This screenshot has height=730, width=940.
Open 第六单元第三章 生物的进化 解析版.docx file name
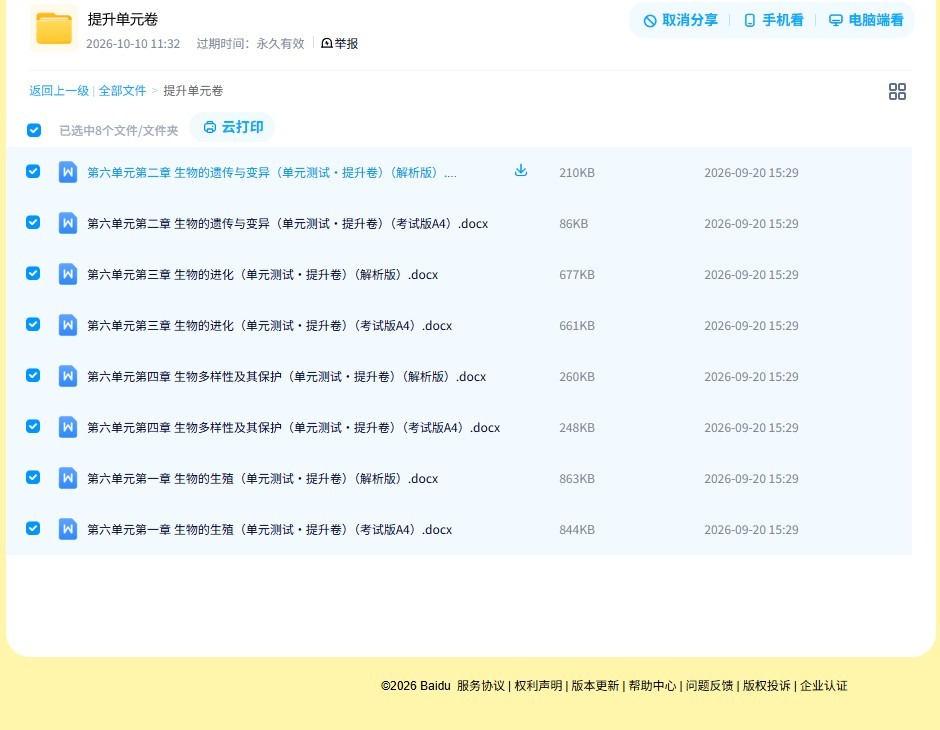[263, 274]
